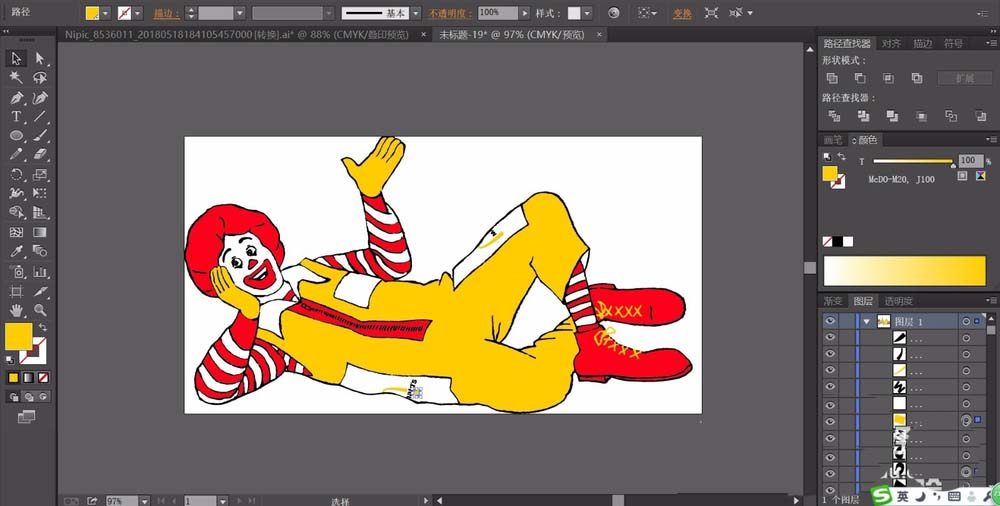Viewport: 1000px width, 506px height.
Task: Open fill color dropdown in control bar
Action: (106, 13)
